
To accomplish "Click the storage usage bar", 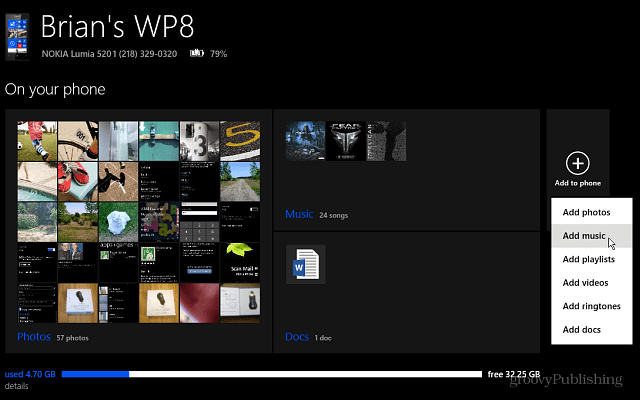I will pyautogui.click(x=271, y=374).
